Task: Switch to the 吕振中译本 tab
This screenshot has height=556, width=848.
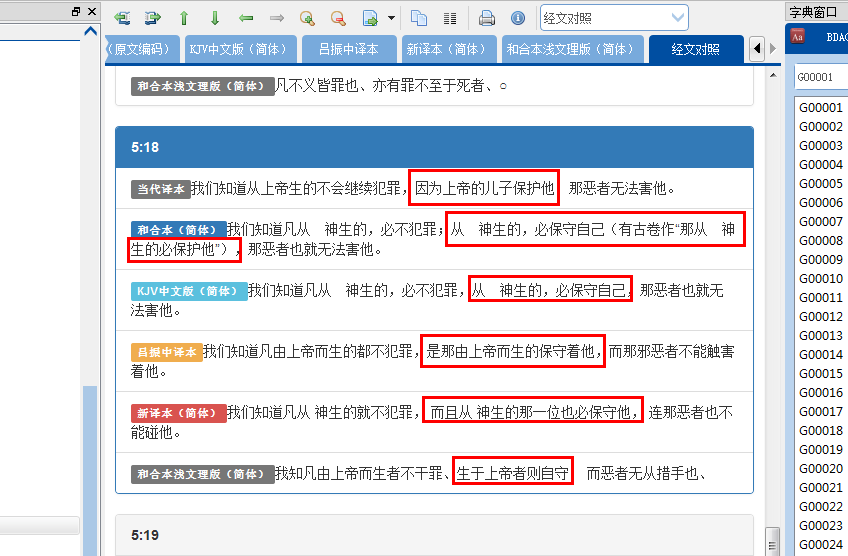Action: pos(348,49)
